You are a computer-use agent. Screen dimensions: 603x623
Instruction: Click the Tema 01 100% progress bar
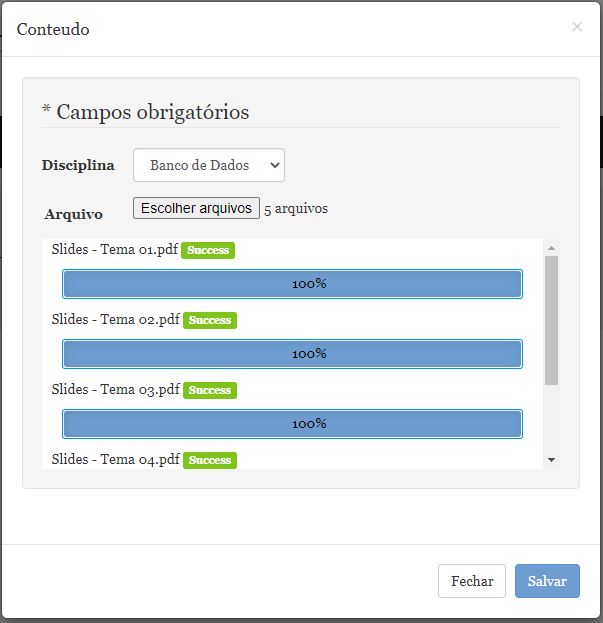[x=292, y=284]
